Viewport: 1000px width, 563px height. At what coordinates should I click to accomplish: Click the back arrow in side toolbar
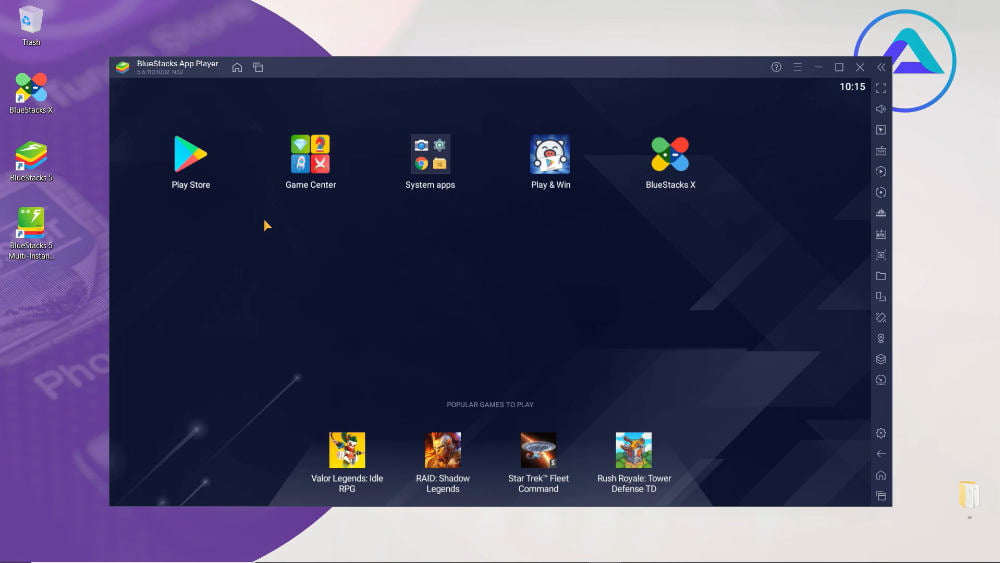pos(881,454)
